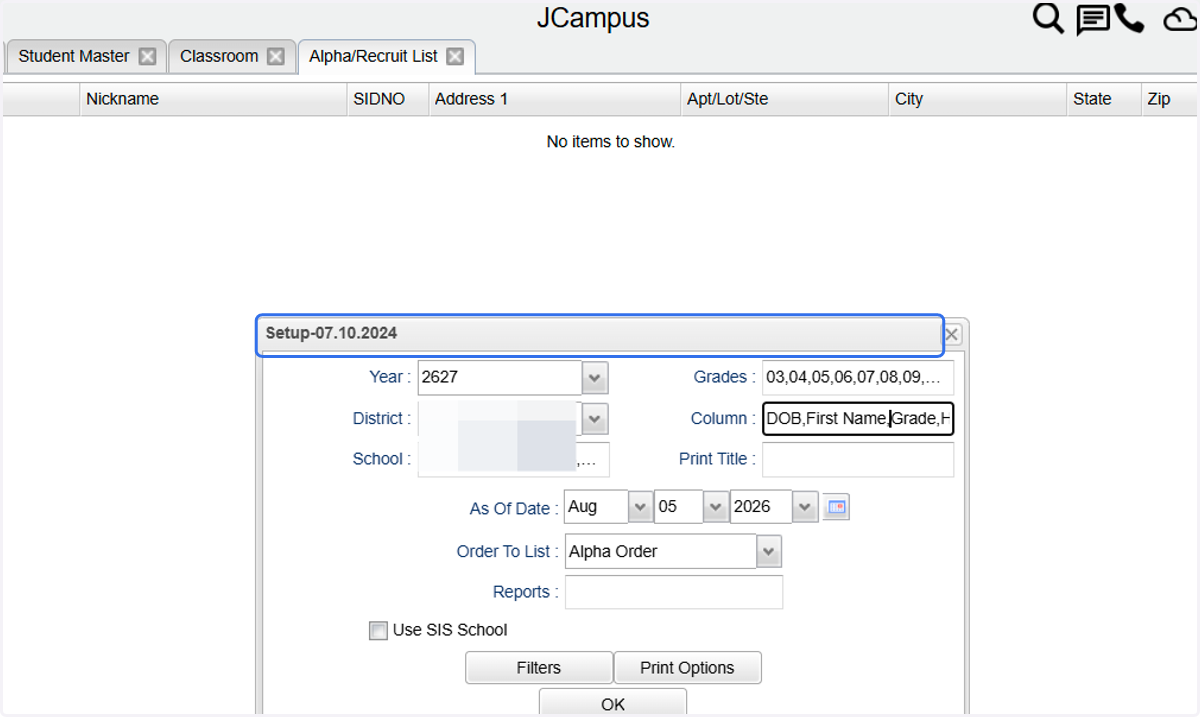
Task: Open the chat message icon
Action: point(1093,19)
